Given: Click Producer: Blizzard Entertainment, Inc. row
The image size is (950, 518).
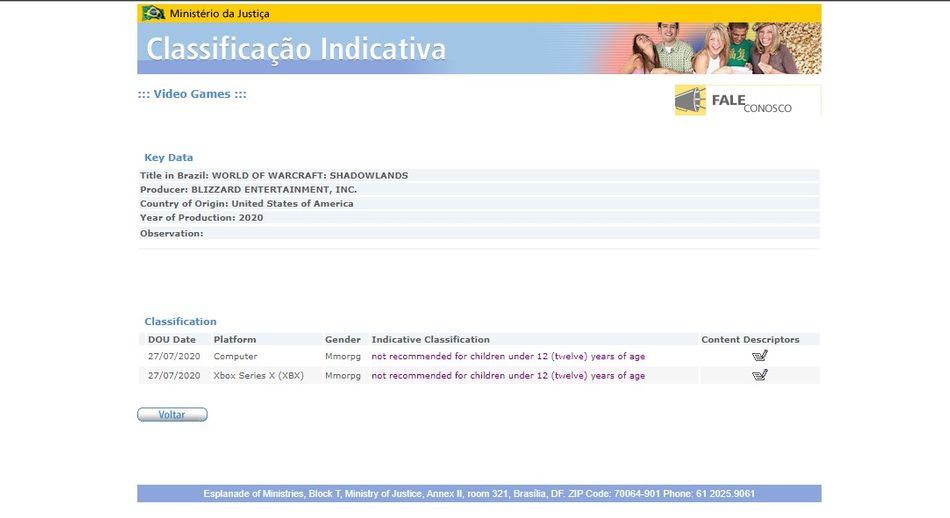Looking at the screenshot, I should point(479,189).
